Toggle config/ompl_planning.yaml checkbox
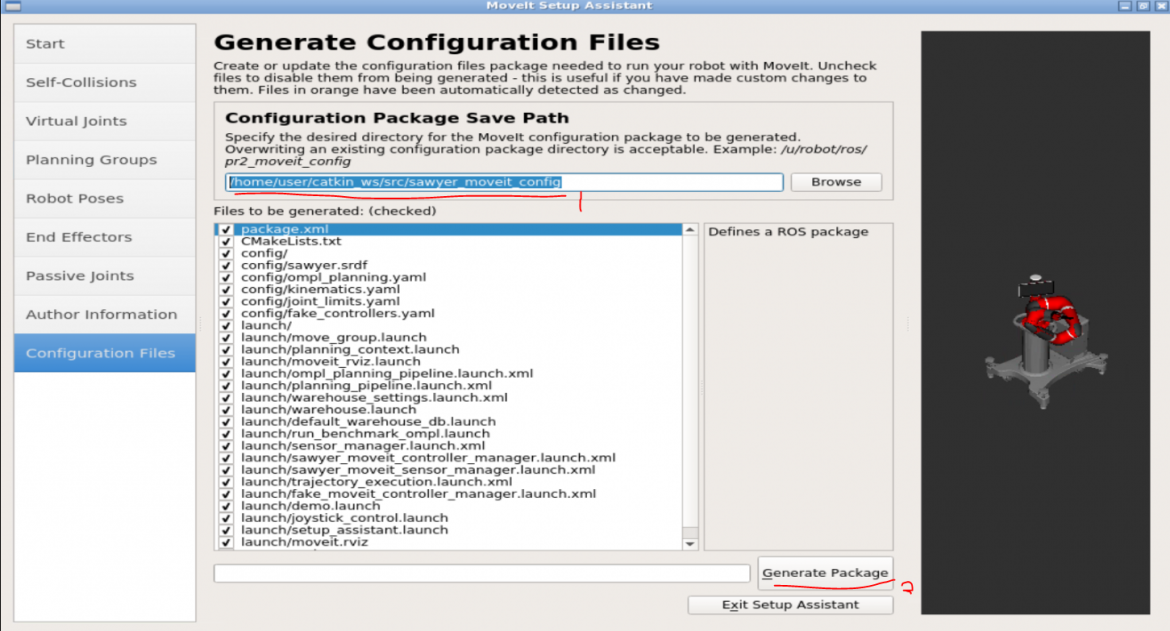Screen dimensions: 1170x631 (x=226, y=277)
